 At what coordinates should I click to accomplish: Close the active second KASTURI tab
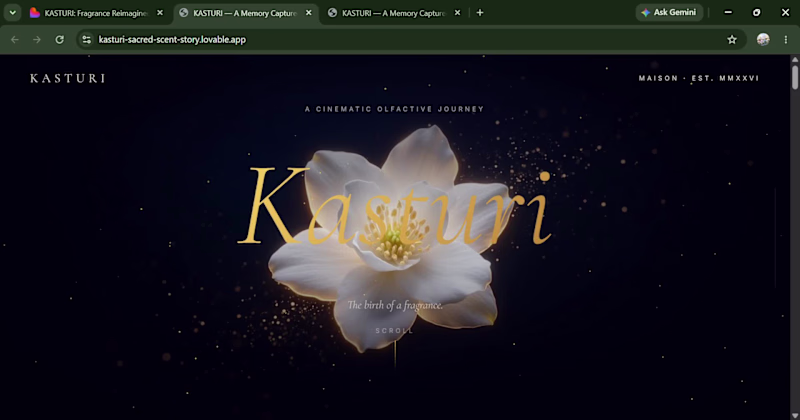309,13
